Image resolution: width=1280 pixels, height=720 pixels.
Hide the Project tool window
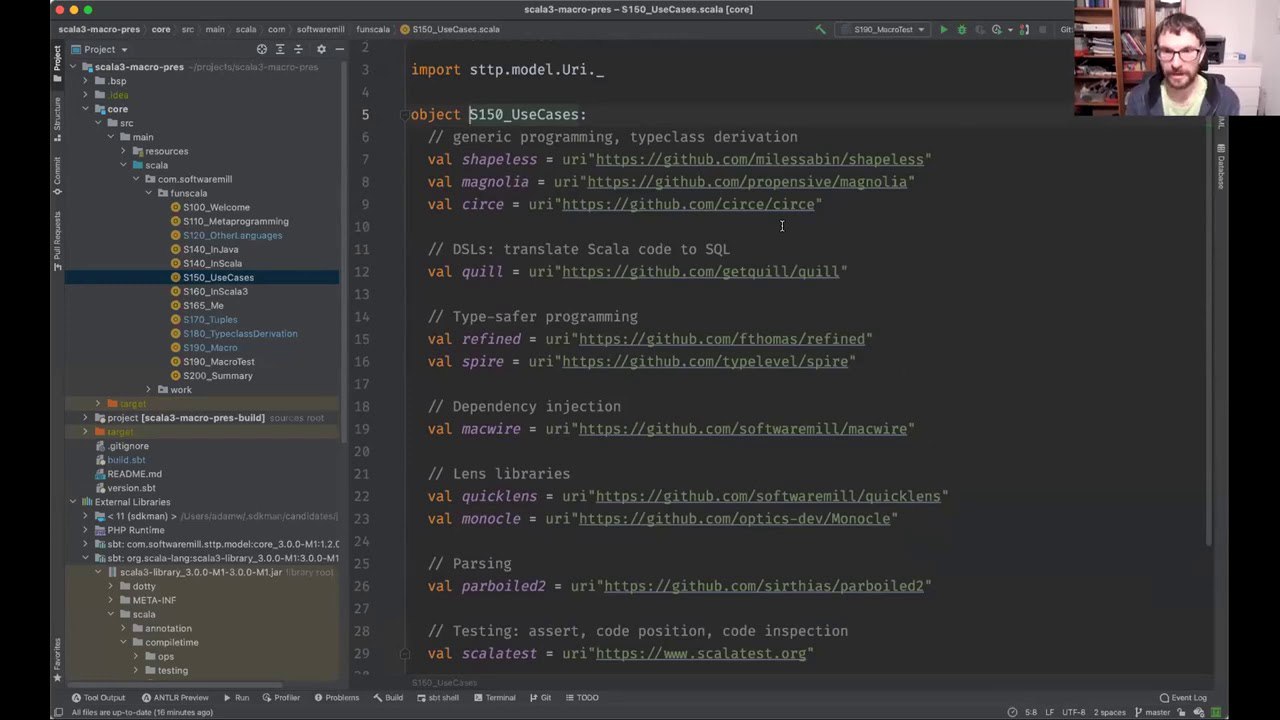(340, 49)
